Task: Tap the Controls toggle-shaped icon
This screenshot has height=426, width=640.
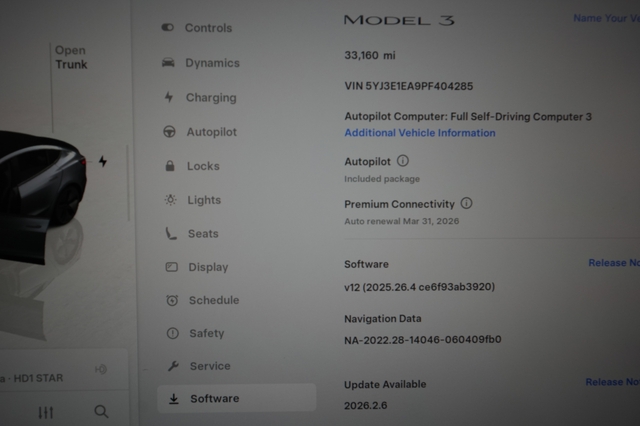Action: point(168,27)
